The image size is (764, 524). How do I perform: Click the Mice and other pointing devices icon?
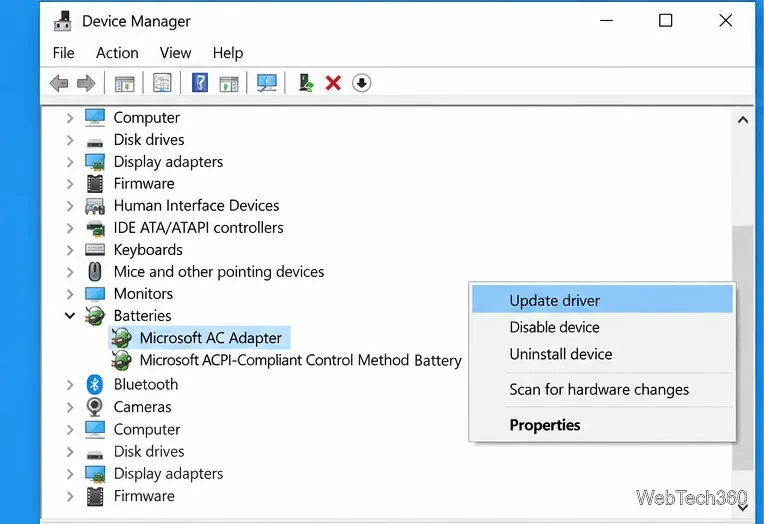(95, 272)
